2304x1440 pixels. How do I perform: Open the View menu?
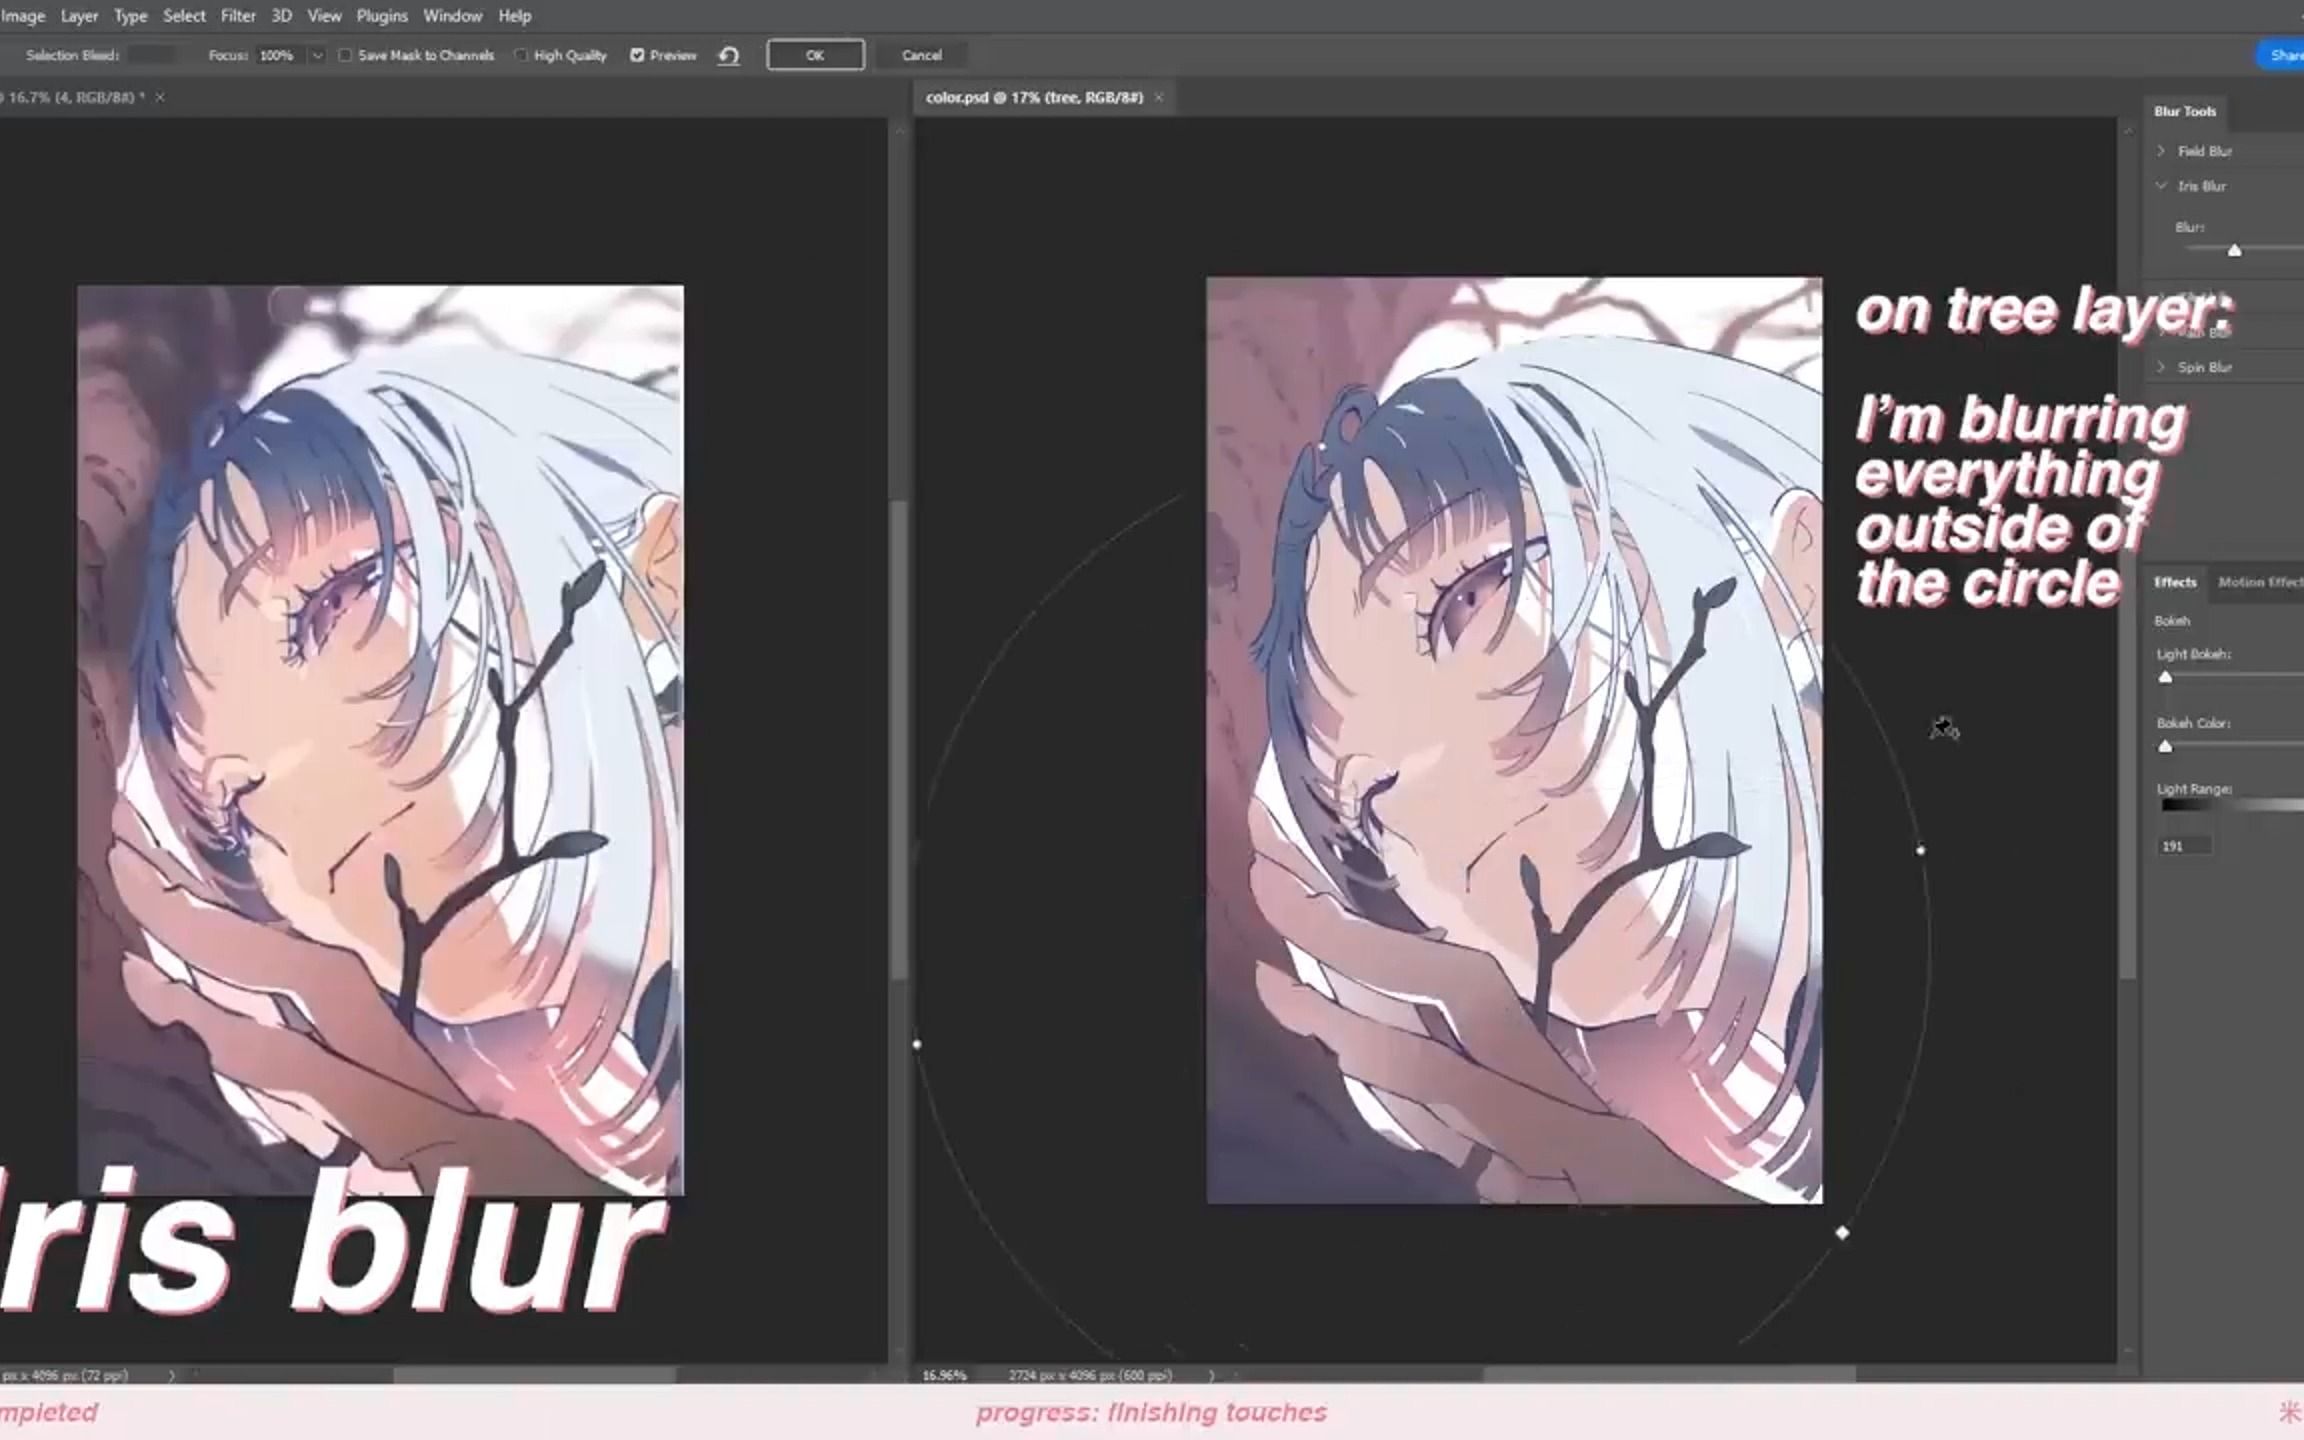(x=324, y=16)
